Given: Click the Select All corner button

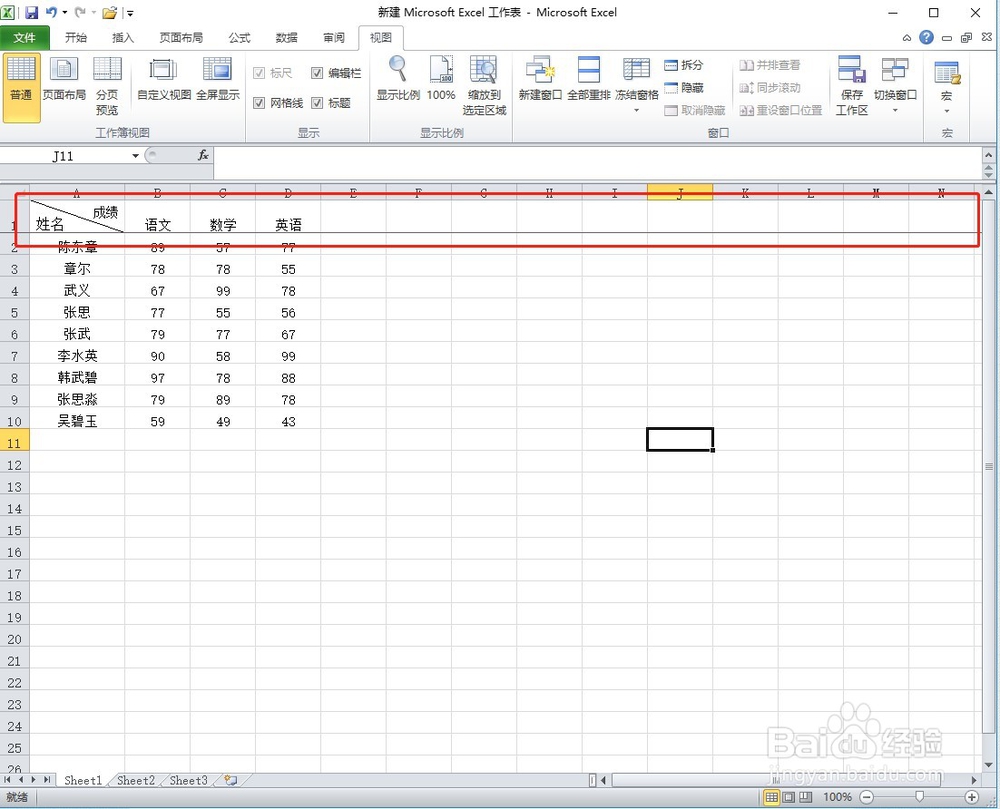Looking at the screenshot, I should point(14,191).
